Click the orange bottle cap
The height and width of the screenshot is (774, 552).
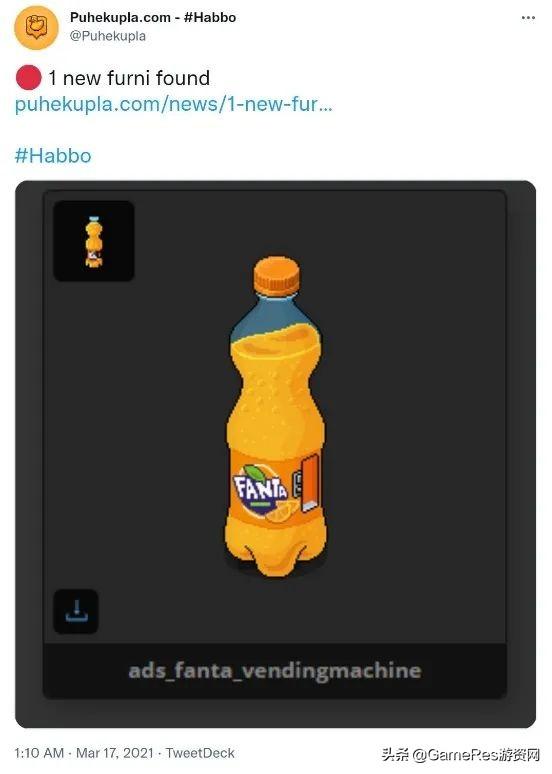point(276,276)
